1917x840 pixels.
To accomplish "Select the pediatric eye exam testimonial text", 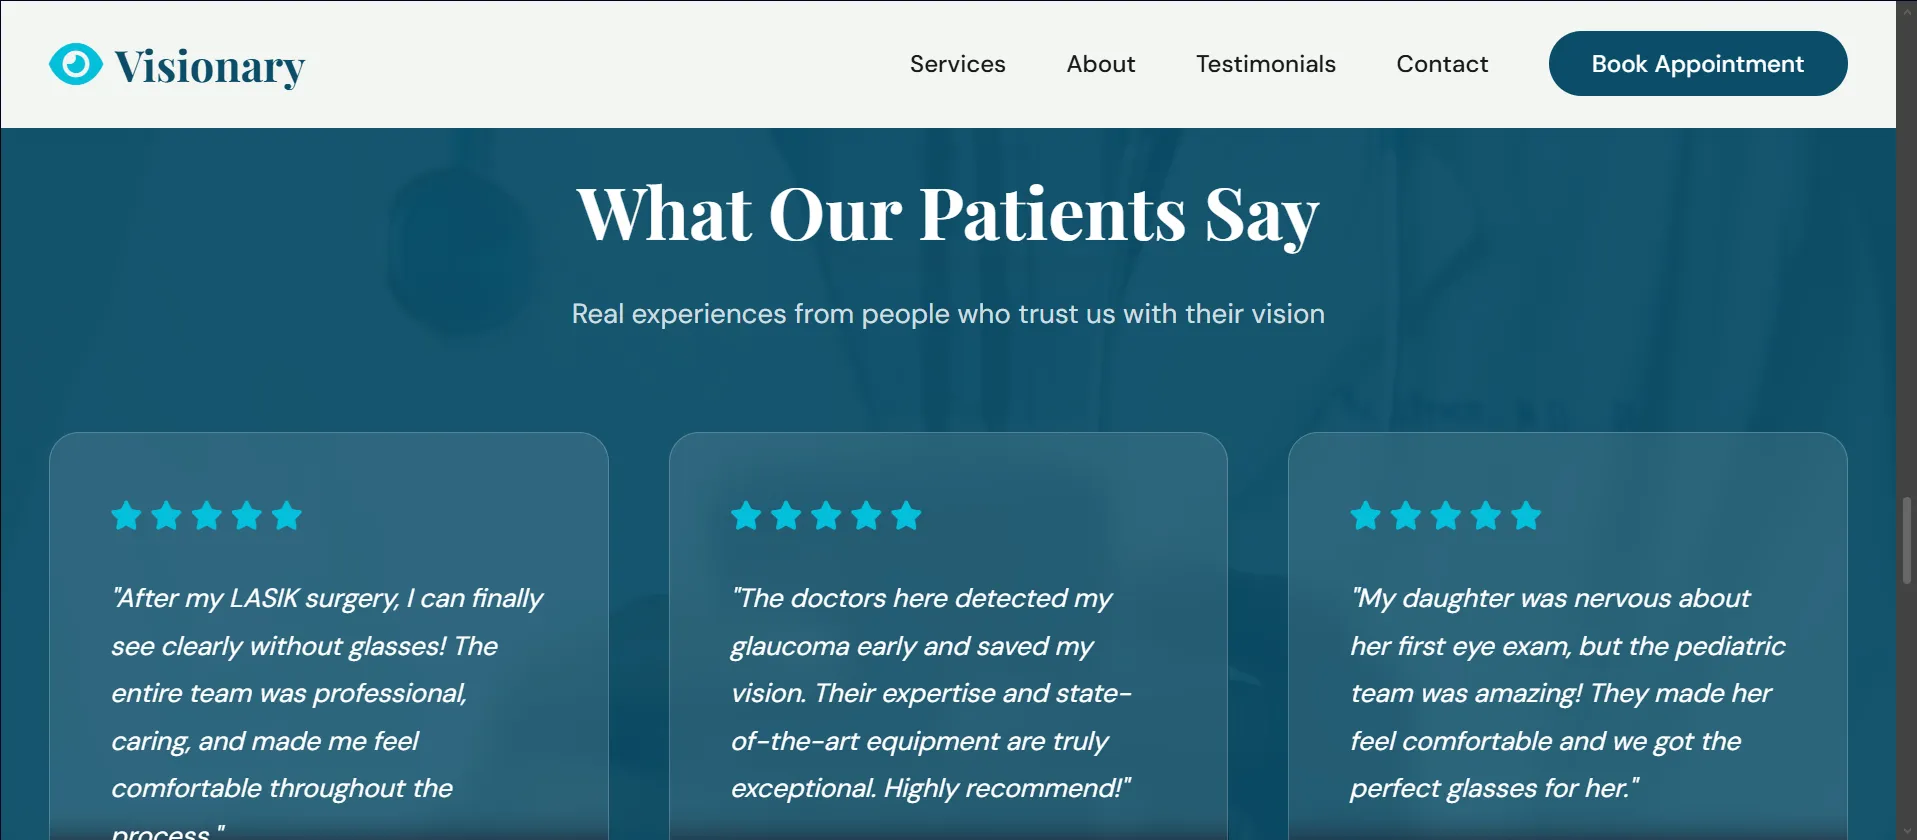I will (1566, 693).
